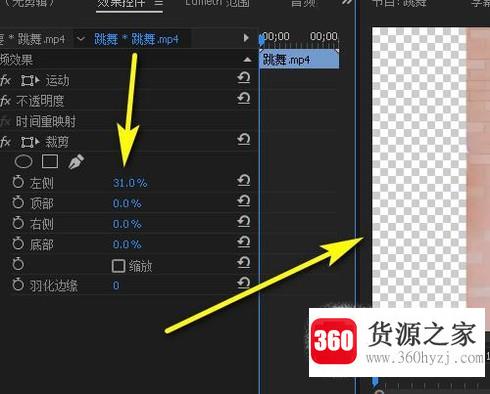
Task: Click the program monitor video preview
Action: (431, 168)
